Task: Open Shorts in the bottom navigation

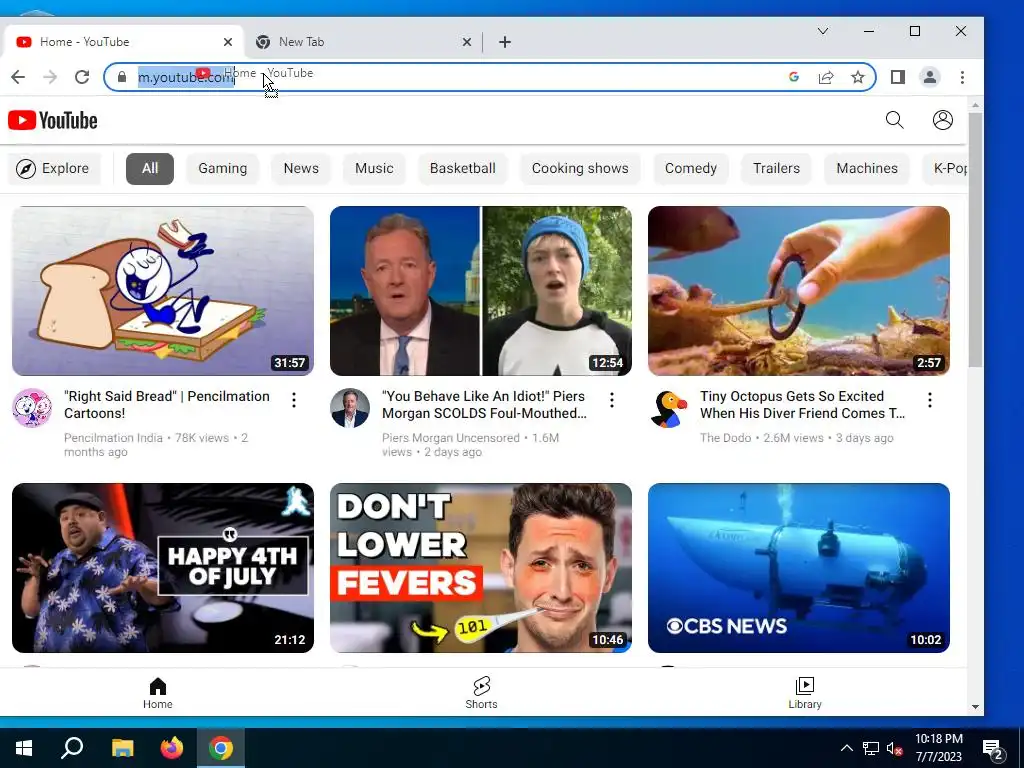Action: coord(481,693)
